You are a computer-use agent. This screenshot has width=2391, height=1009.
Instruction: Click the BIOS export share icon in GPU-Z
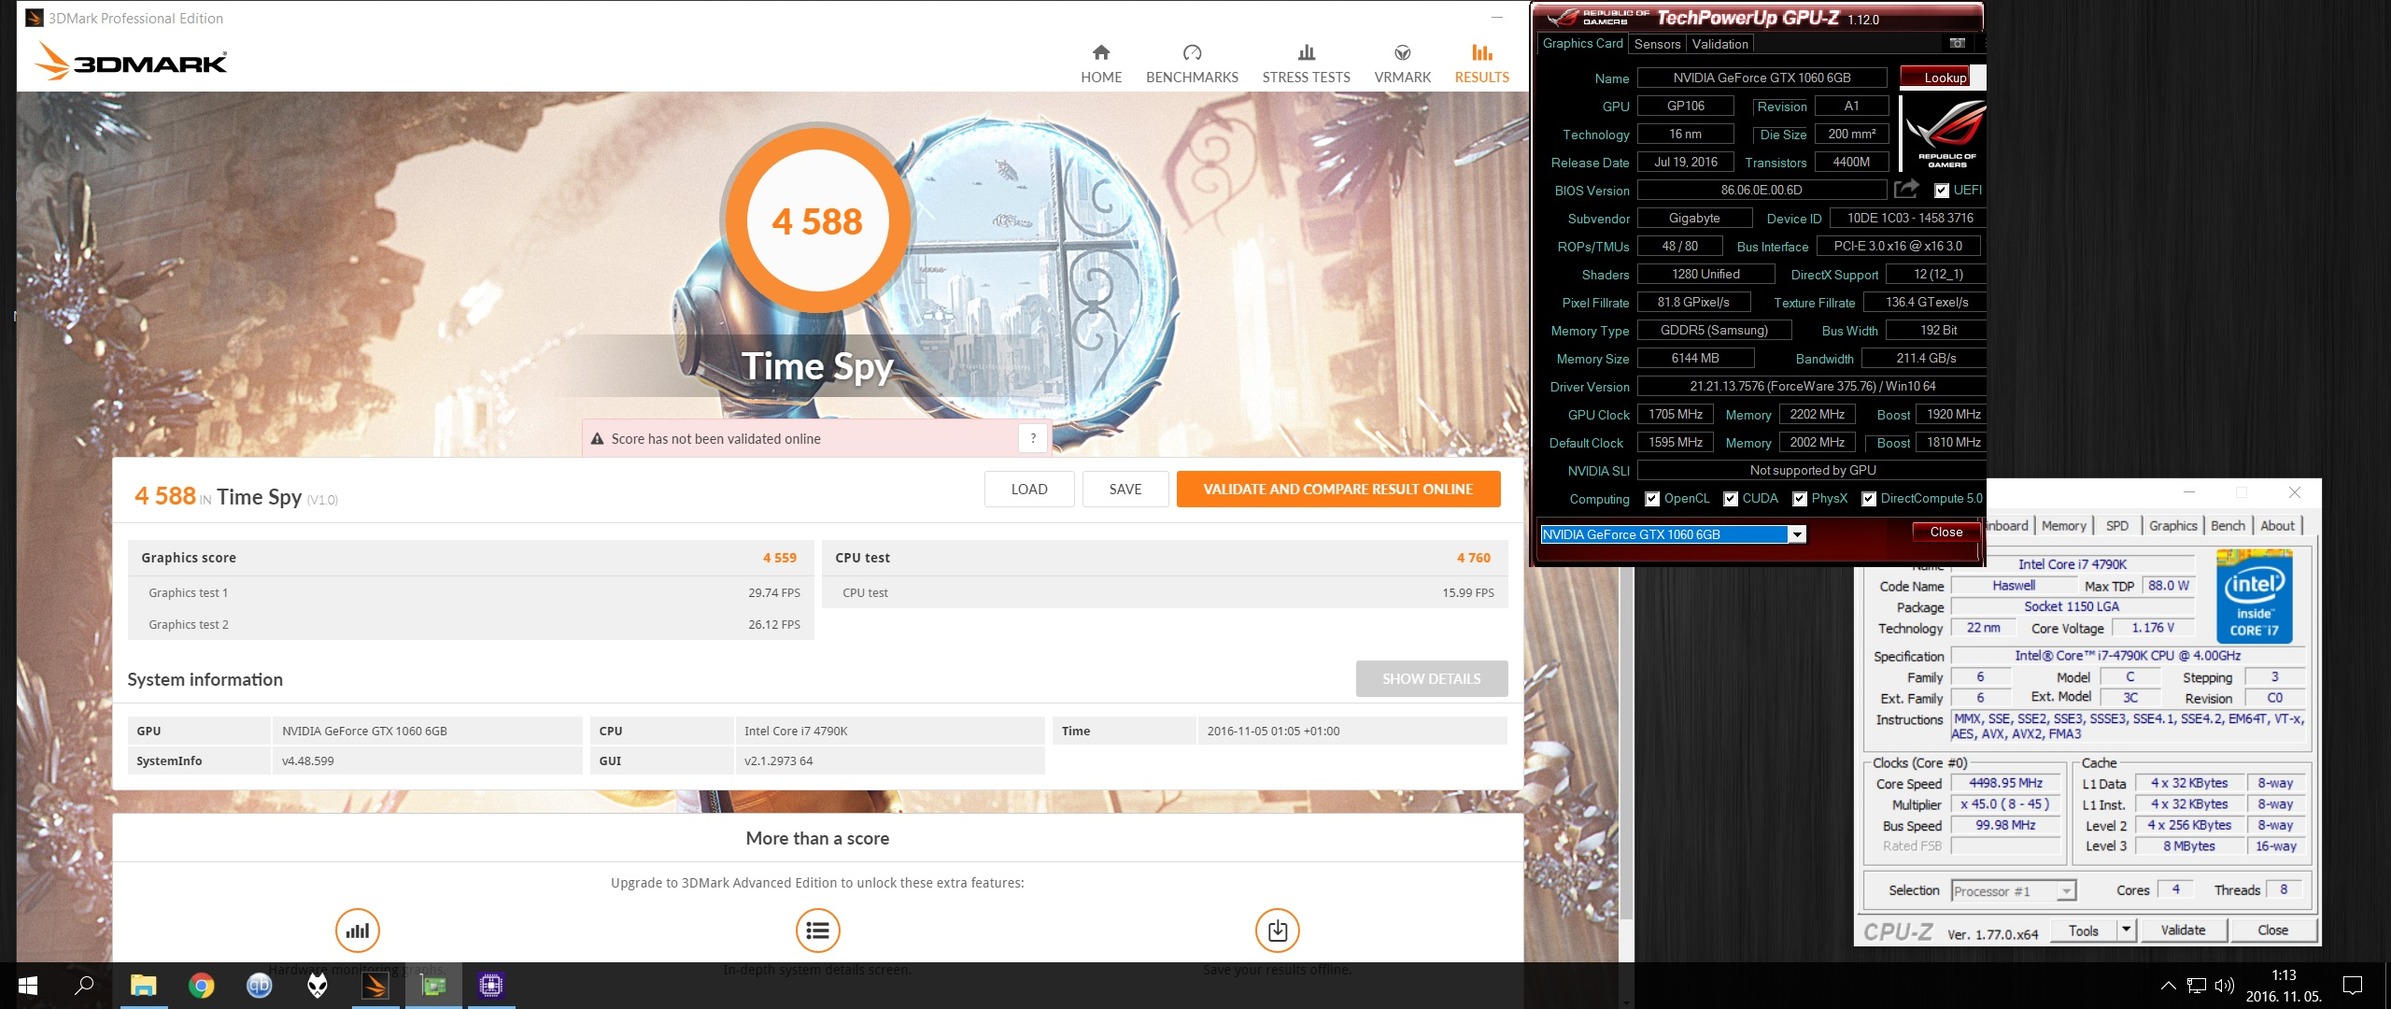[1907, 189]
